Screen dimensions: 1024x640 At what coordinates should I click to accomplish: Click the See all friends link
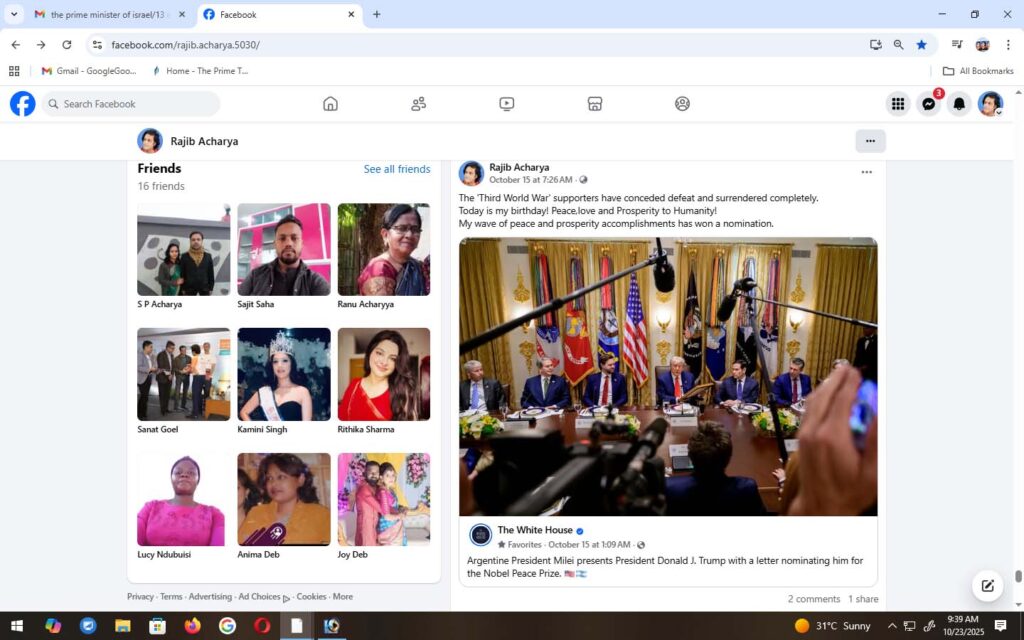coord(396,169)
